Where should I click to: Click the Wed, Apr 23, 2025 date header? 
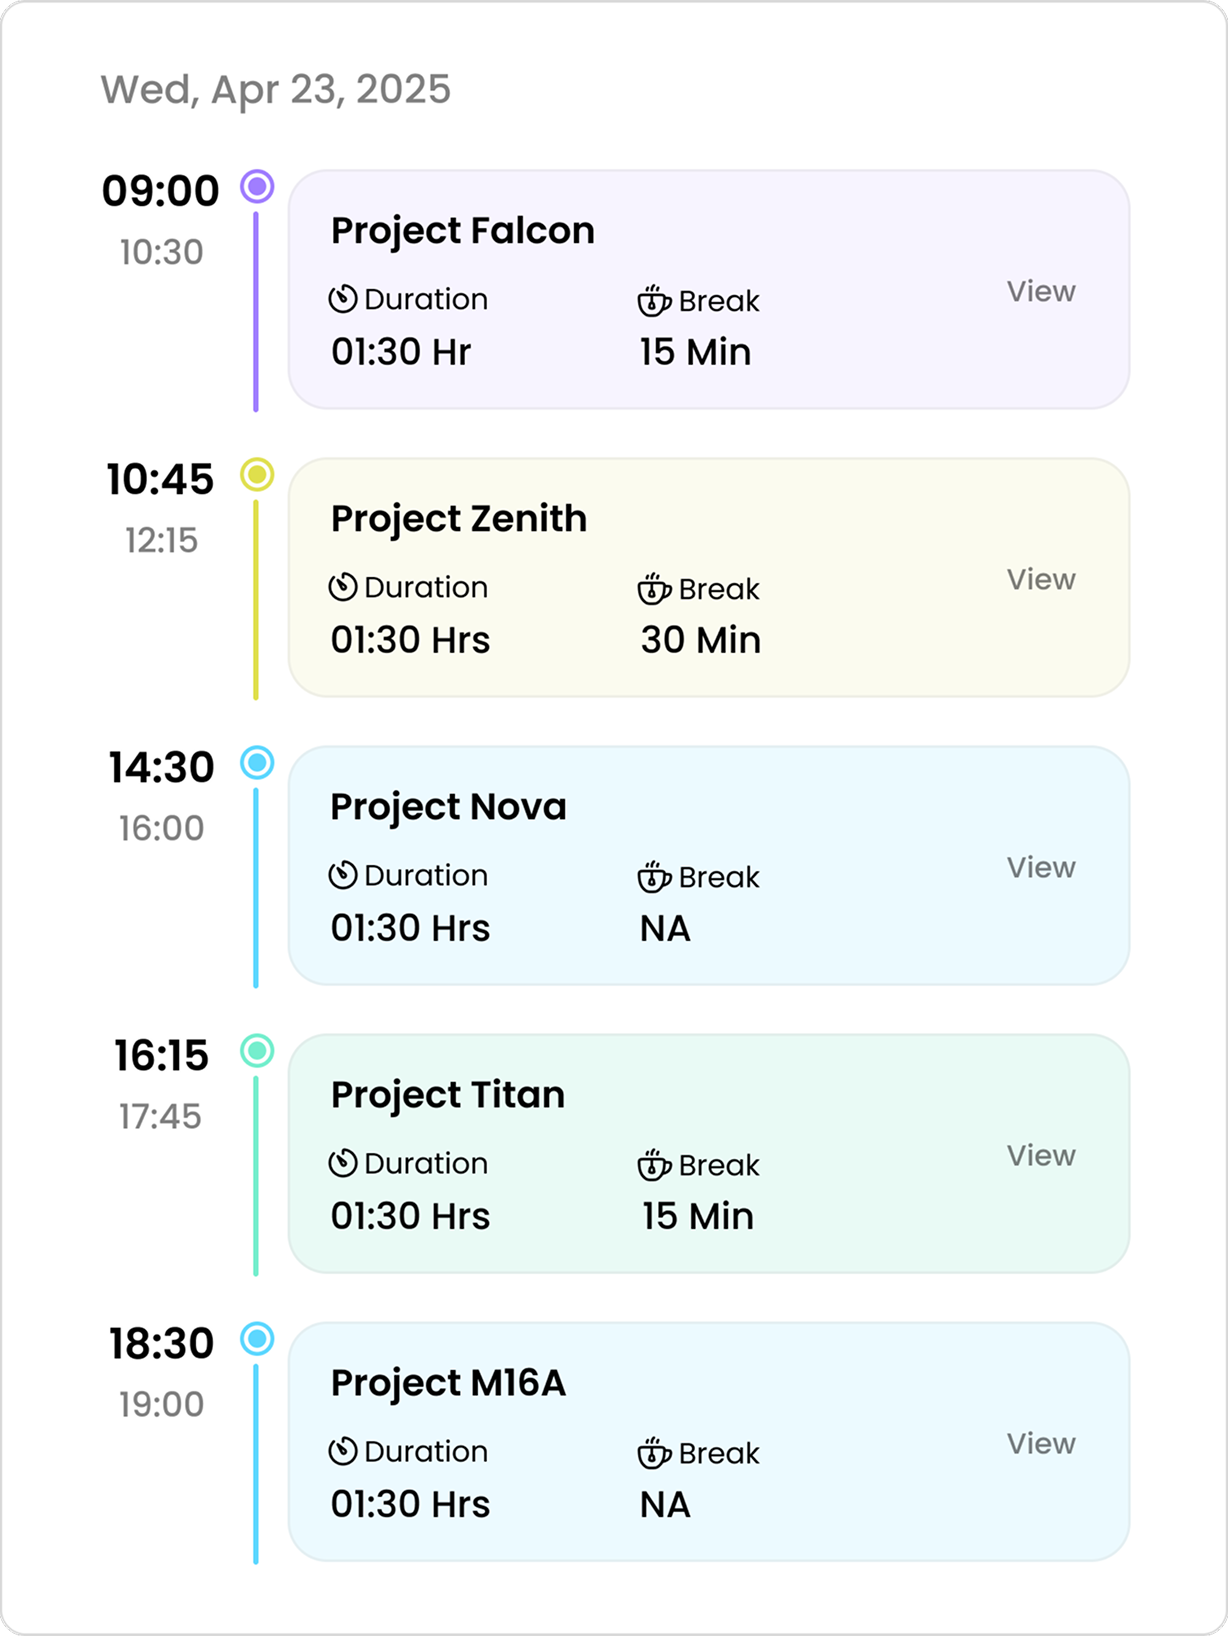pos(276,90)
